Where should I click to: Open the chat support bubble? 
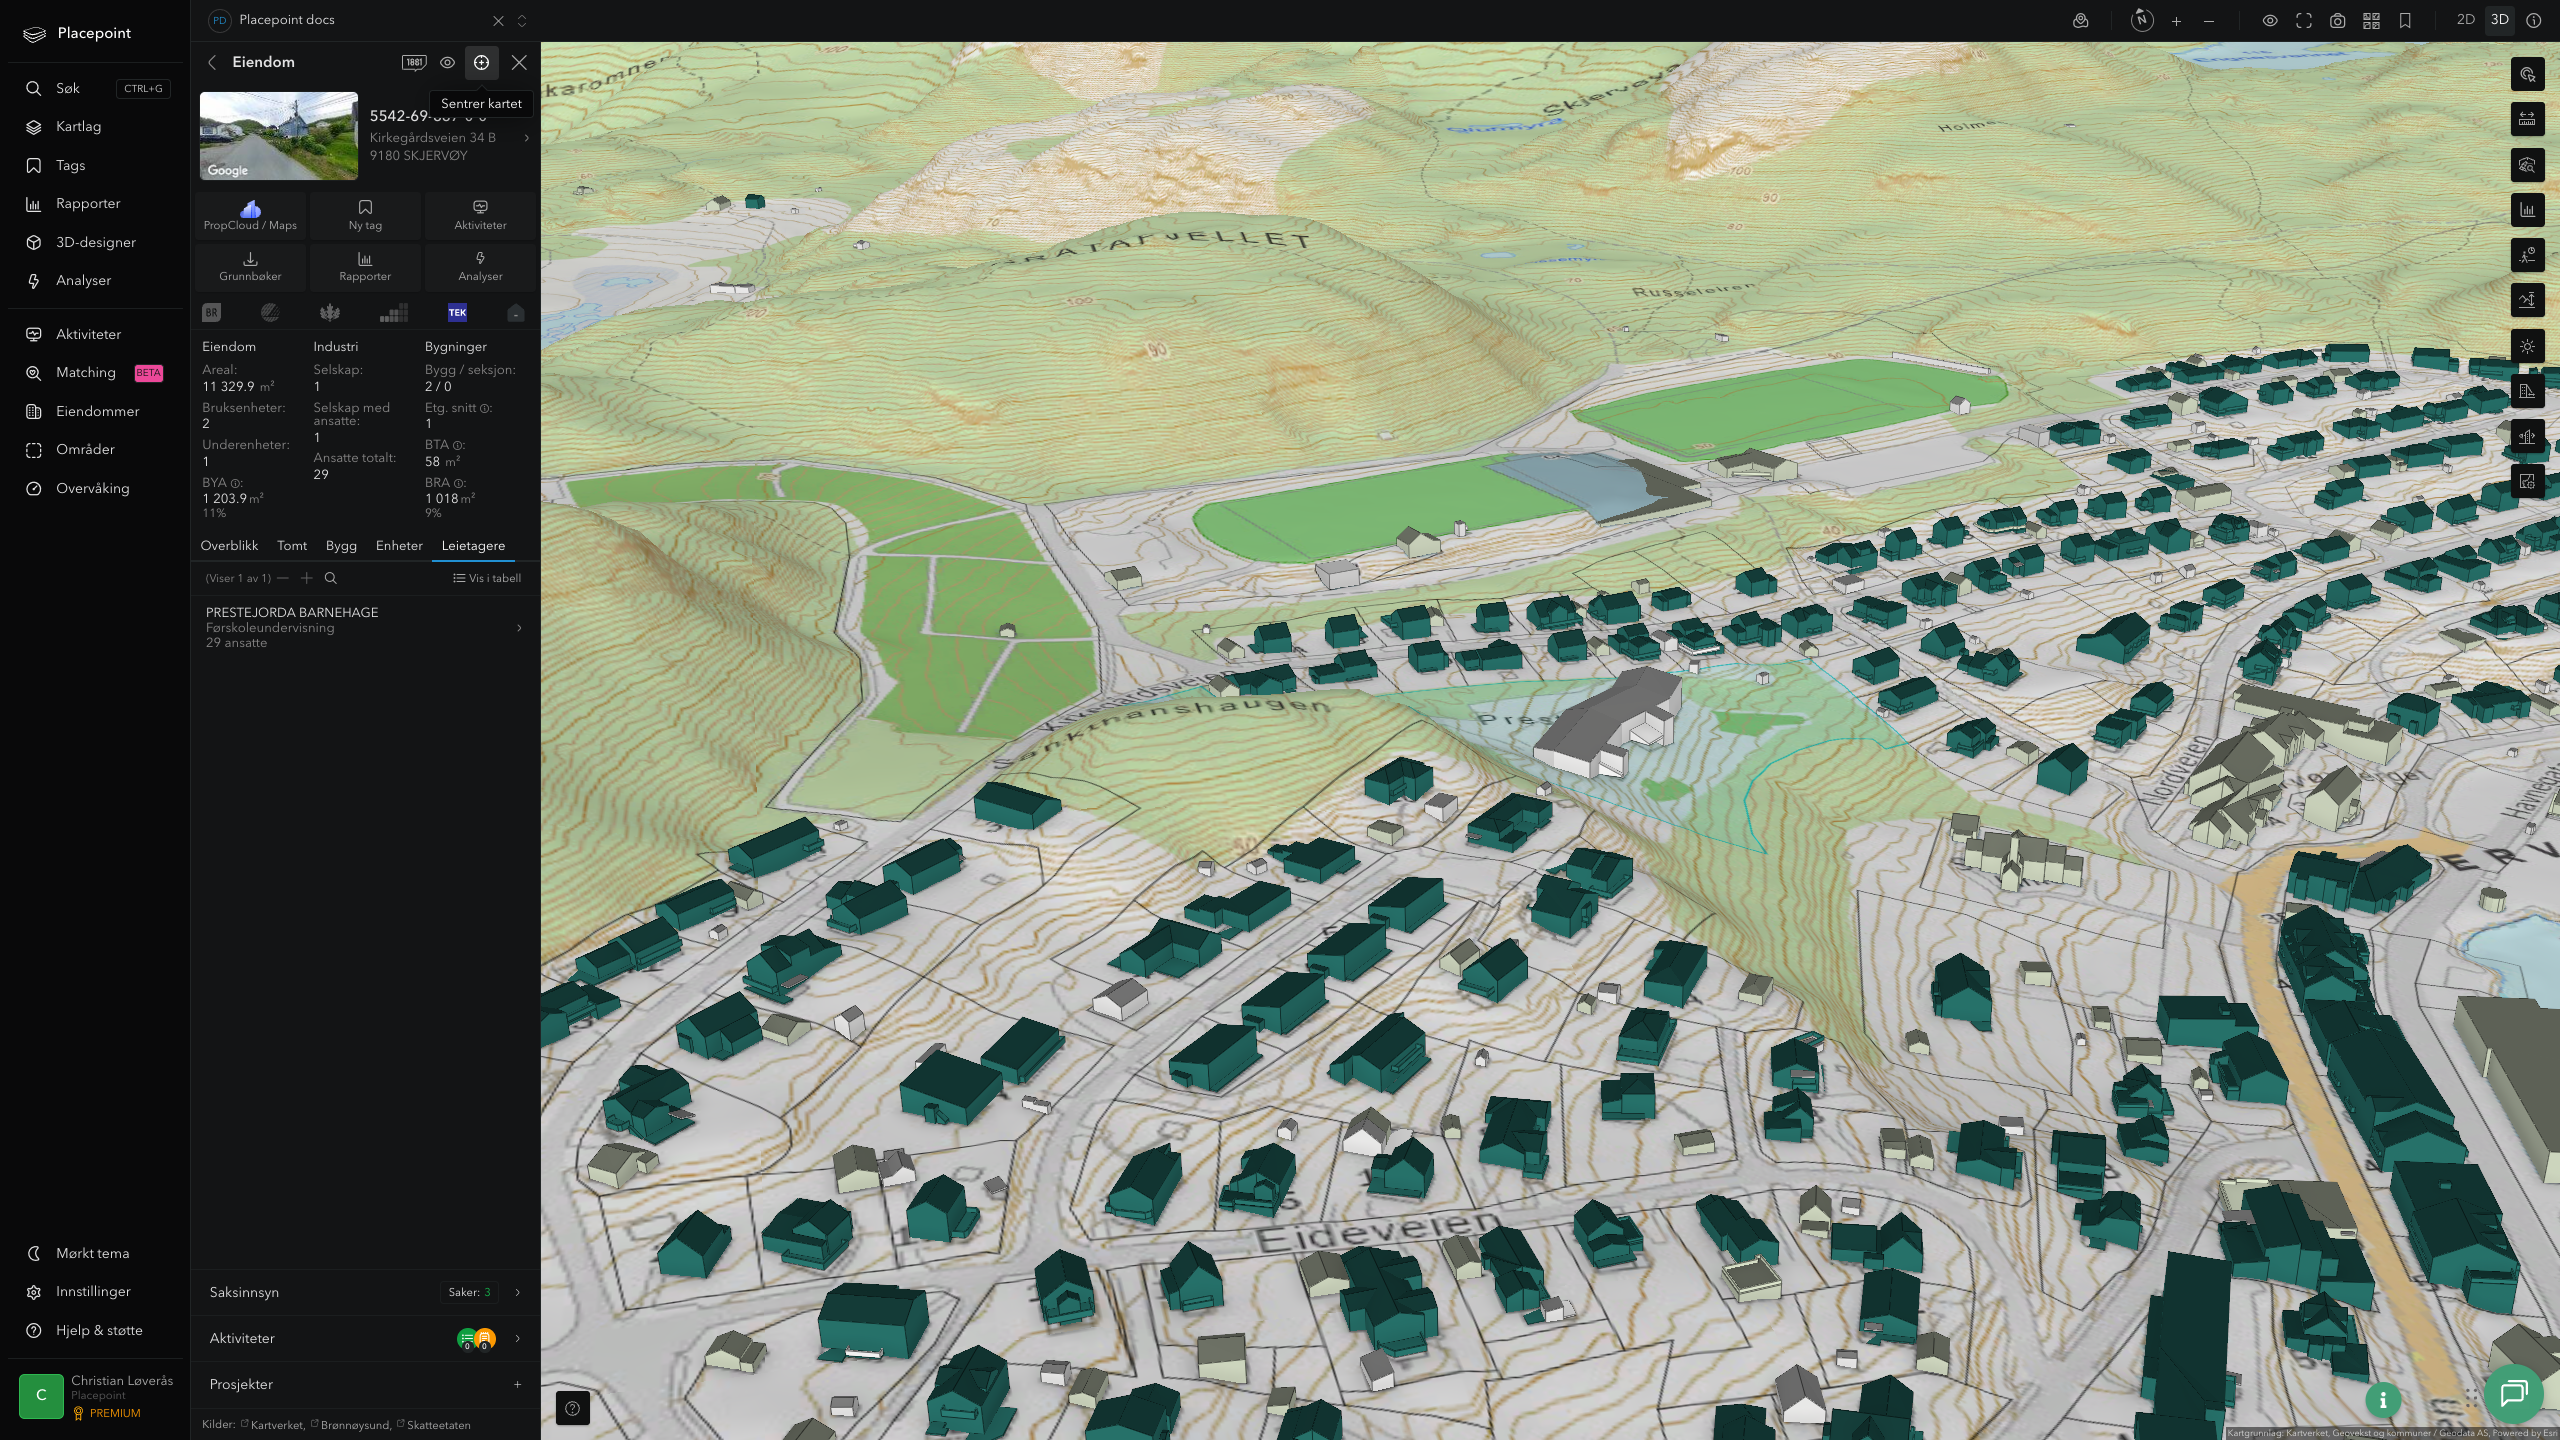(x=2514, y=1394)
